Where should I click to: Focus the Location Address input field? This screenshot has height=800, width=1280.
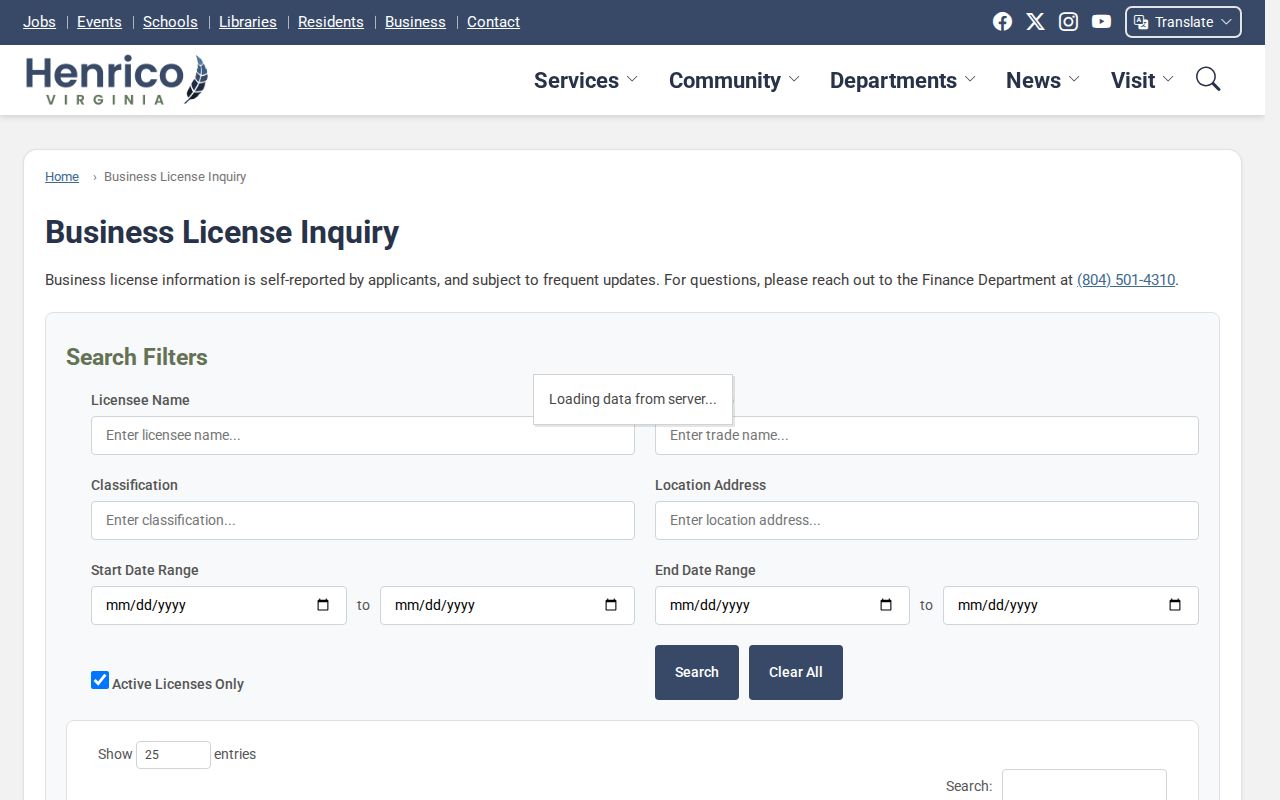coord(927,521)
